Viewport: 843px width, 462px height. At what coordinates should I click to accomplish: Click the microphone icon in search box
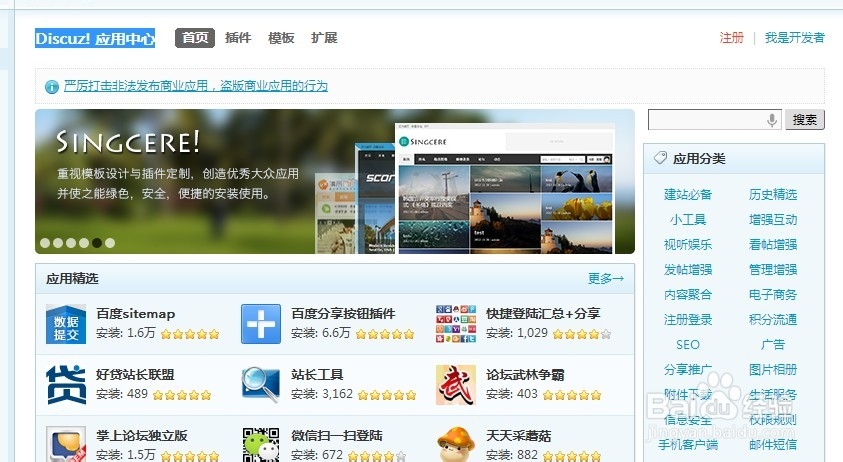(x=772, y=119)
